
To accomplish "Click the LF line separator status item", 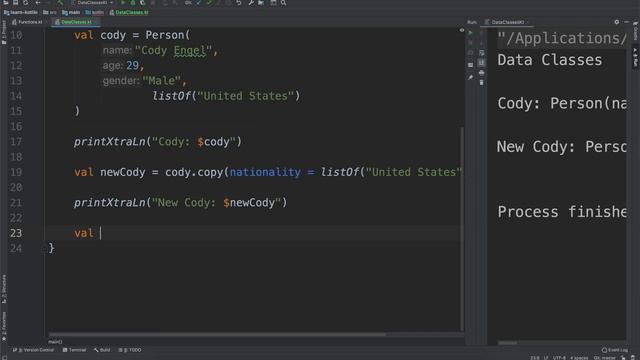I will (546, 358).
